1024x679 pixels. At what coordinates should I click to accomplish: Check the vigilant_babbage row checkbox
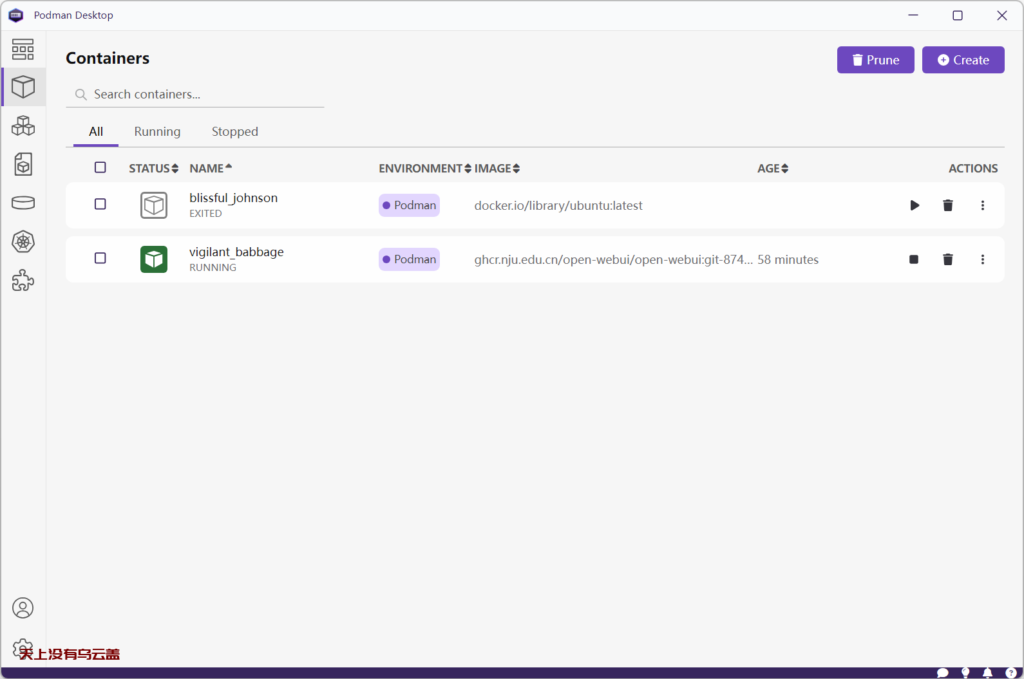pos(100,258)
